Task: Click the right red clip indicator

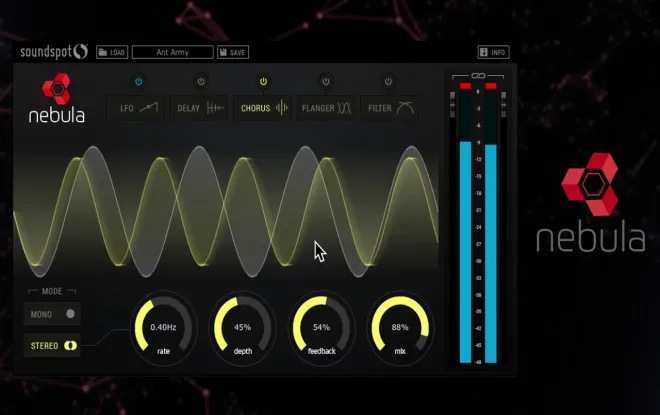Action: point(491,86)
